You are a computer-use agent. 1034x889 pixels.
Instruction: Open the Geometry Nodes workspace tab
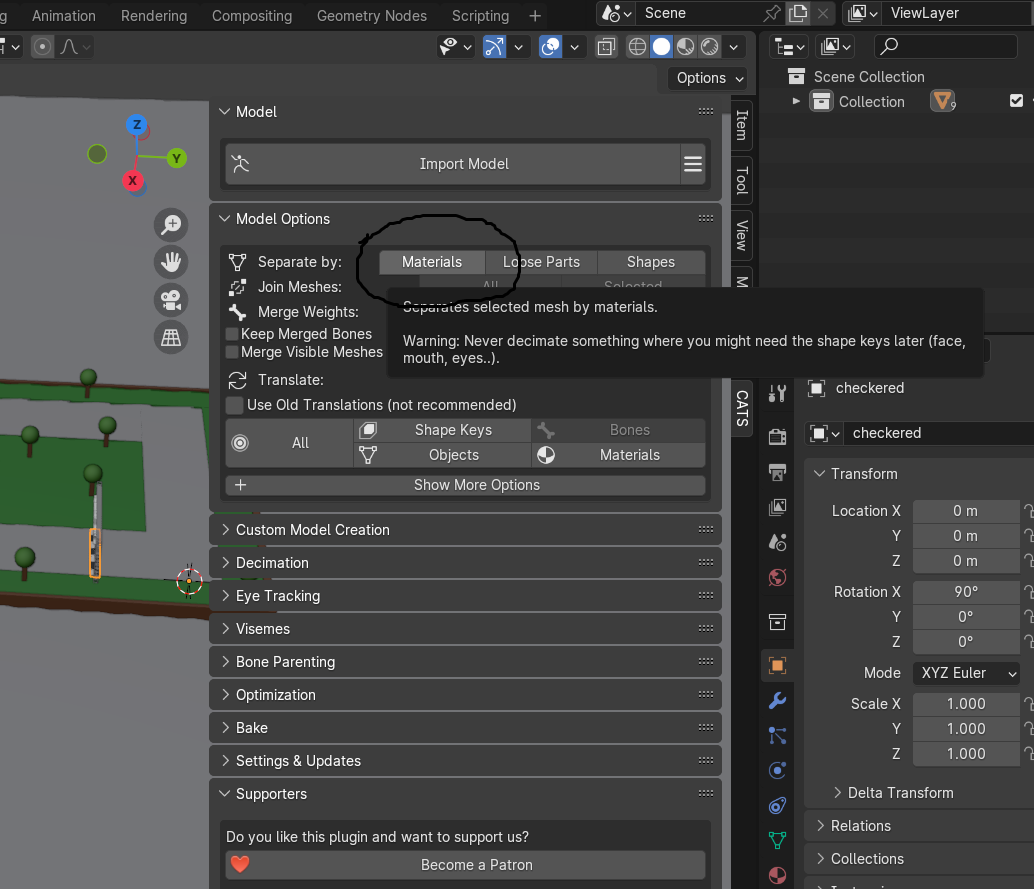(372, 16)
